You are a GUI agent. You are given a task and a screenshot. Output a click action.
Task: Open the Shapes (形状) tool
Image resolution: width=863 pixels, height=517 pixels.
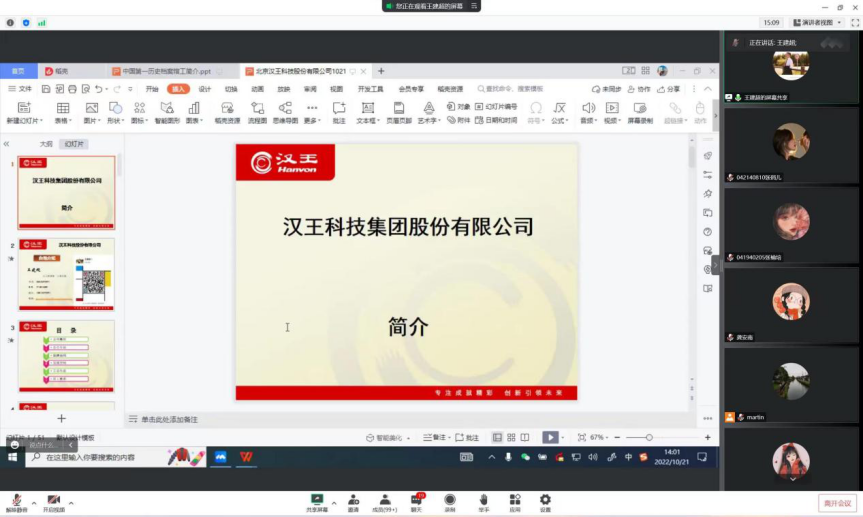click(x=115, y=107)
